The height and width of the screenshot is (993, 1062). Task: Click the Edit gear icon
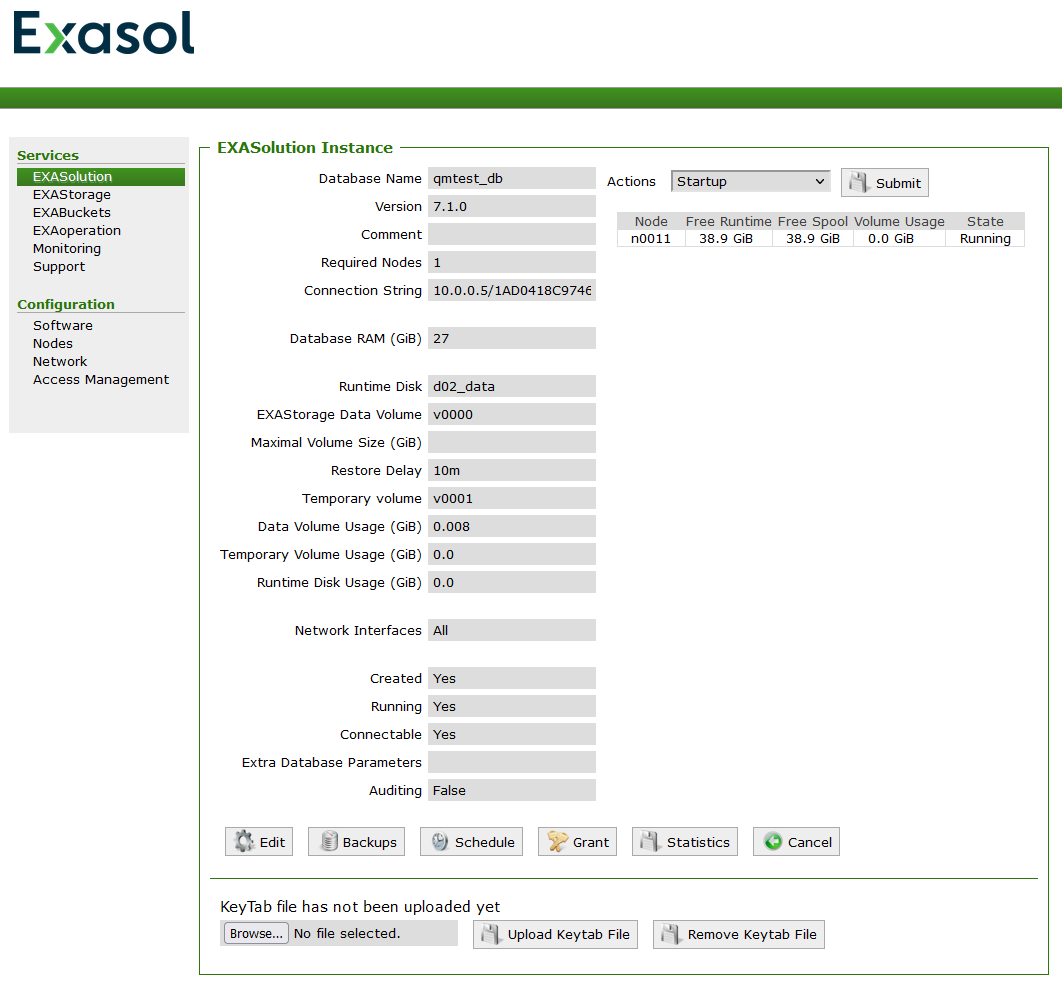pyautogui.click(x=243, y=841)
